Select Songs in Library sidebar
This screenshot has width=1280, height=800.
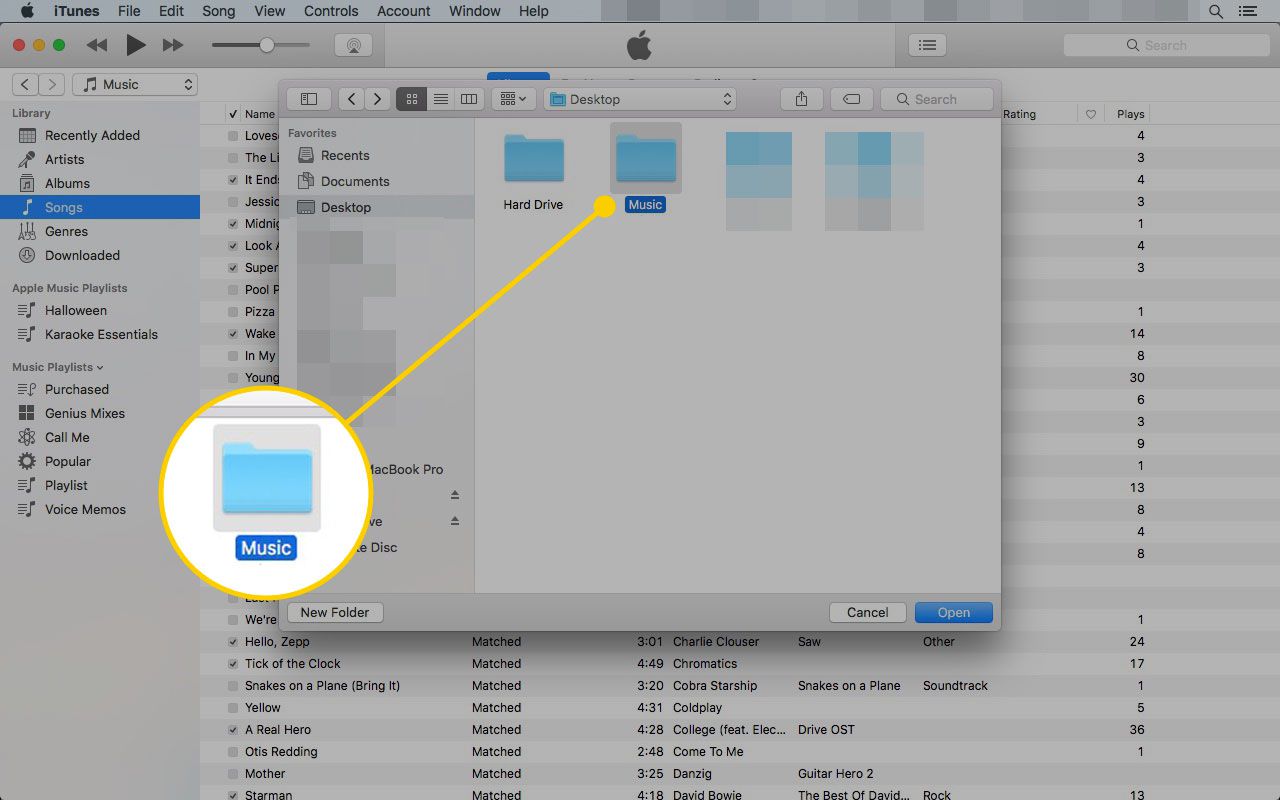point(100,207)
